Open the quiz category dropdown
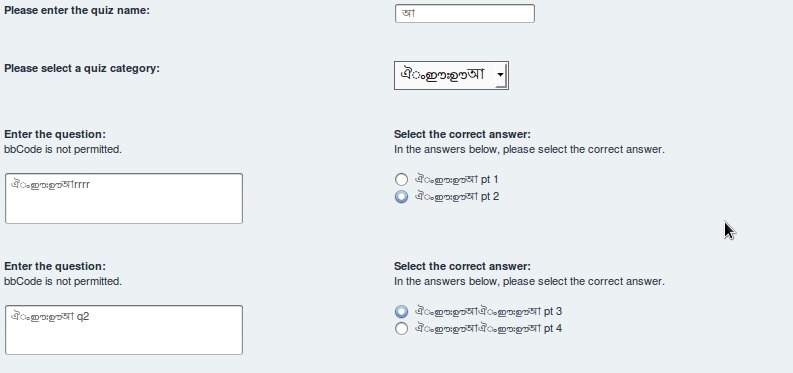793x373 pixels. tap(451, 75)
